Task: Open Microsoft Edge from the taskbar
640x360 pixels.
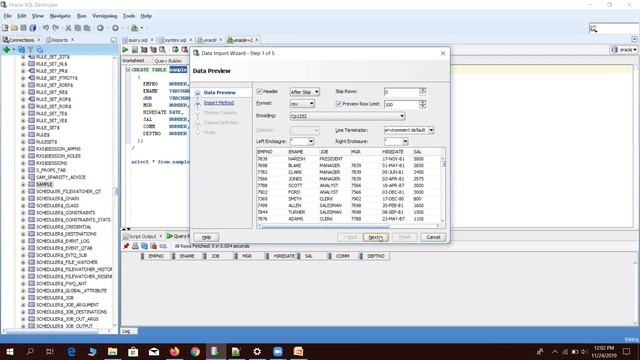Action: (x=71, y=351)
